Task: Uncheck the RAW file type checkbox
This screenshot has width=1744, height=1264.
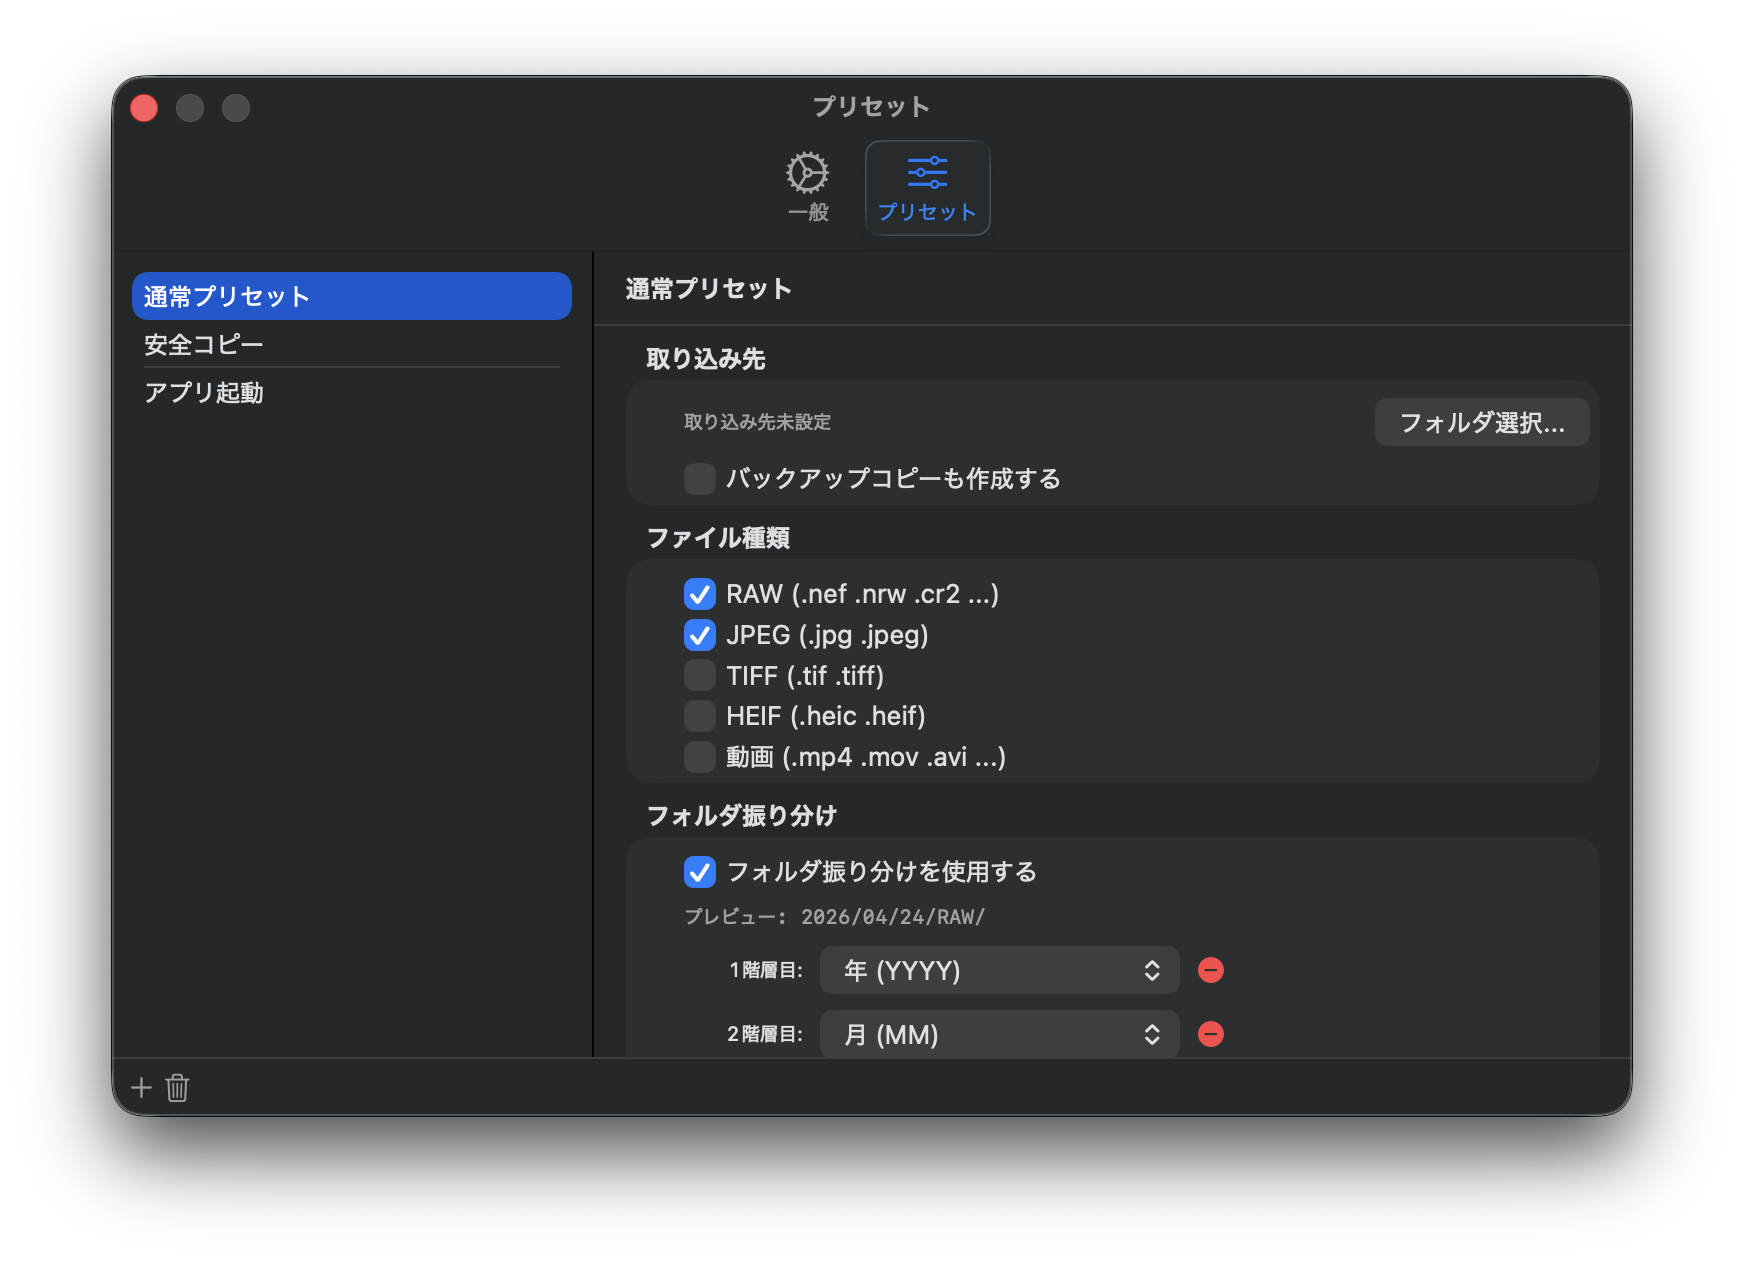Action: [x=699, y=594]
